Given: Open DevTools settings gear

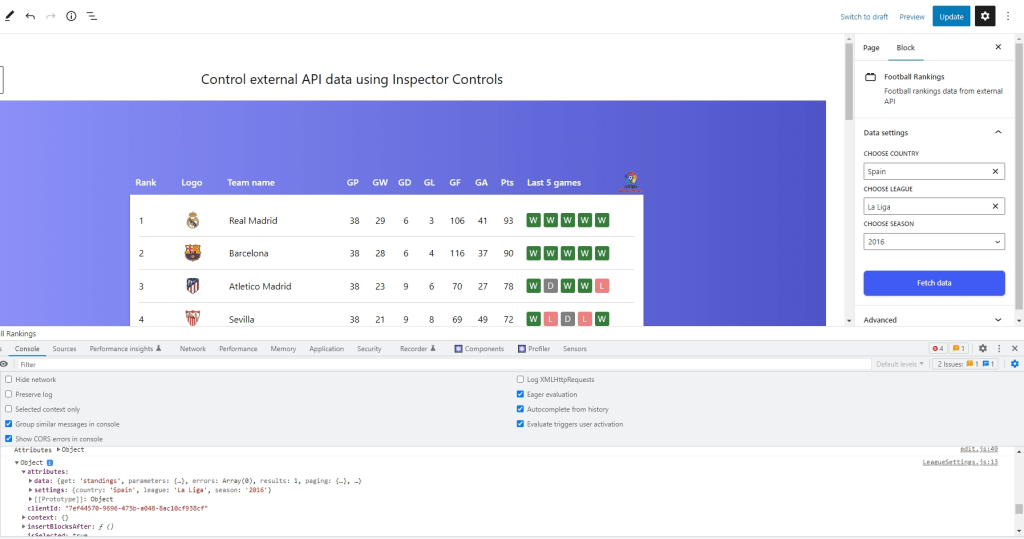Looking at the screenshot, I should (x=983, y=349).
